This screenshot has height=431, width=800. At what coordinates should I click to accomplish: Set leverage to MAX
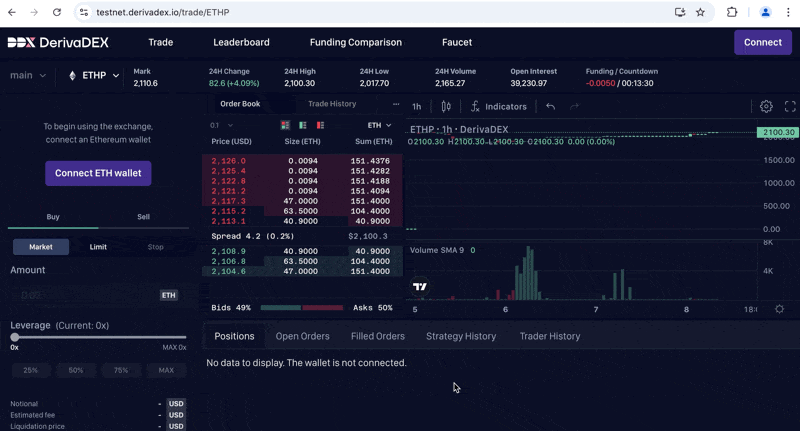pyautogui.click(x=166, y=370)
